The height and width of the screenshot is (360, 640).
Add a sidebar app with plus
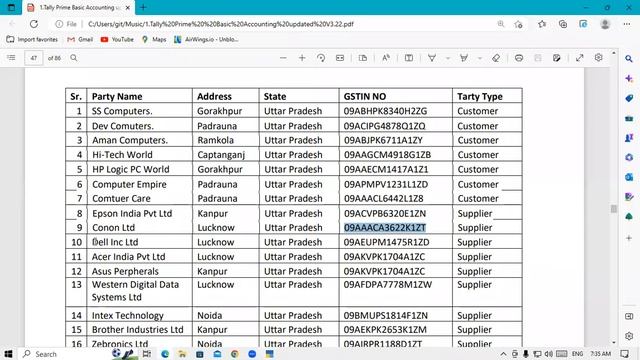click(629, 238)
